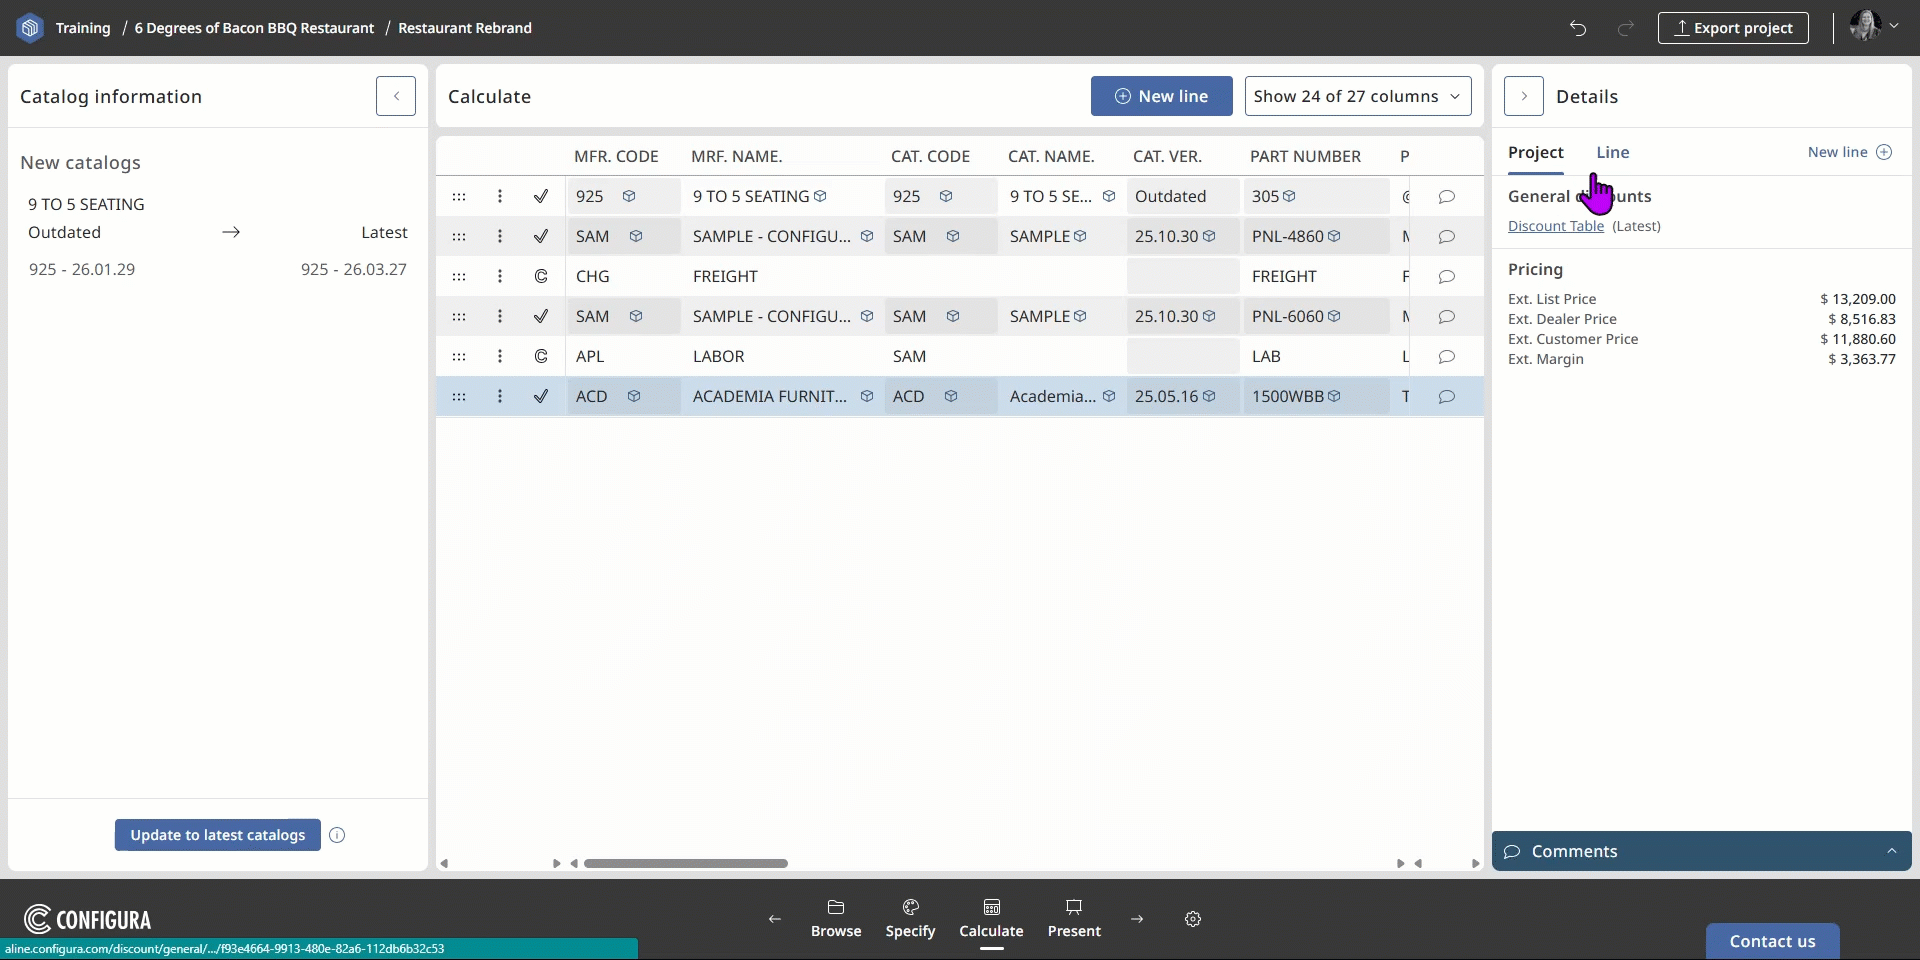
Task: Collapse the Details panel
Action: tap(1524, 96)
